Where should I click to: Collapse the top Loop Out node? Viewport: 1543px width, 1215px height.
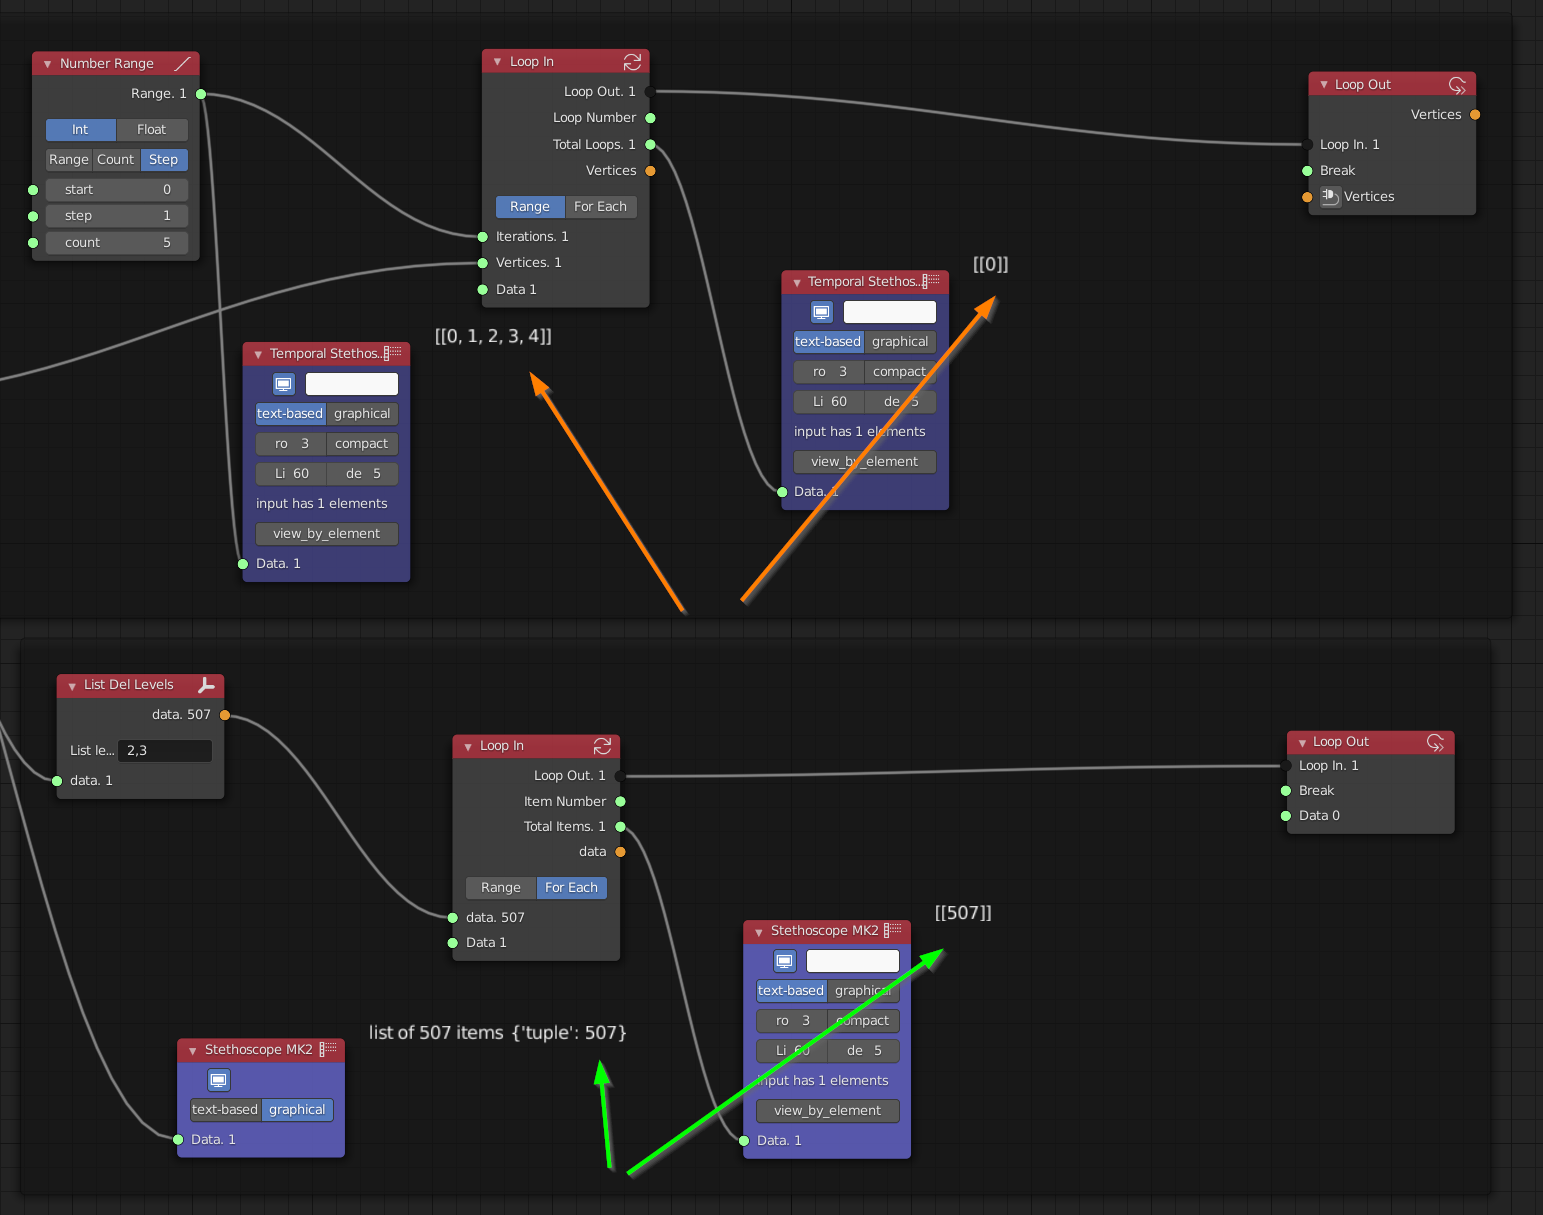1323,85
